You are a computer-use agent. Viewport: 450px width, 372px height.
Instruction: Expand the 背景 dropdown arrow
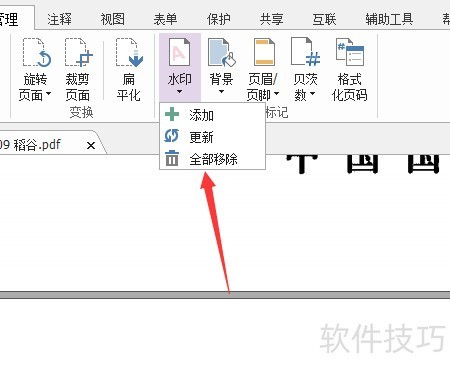[x=221, y=92]
